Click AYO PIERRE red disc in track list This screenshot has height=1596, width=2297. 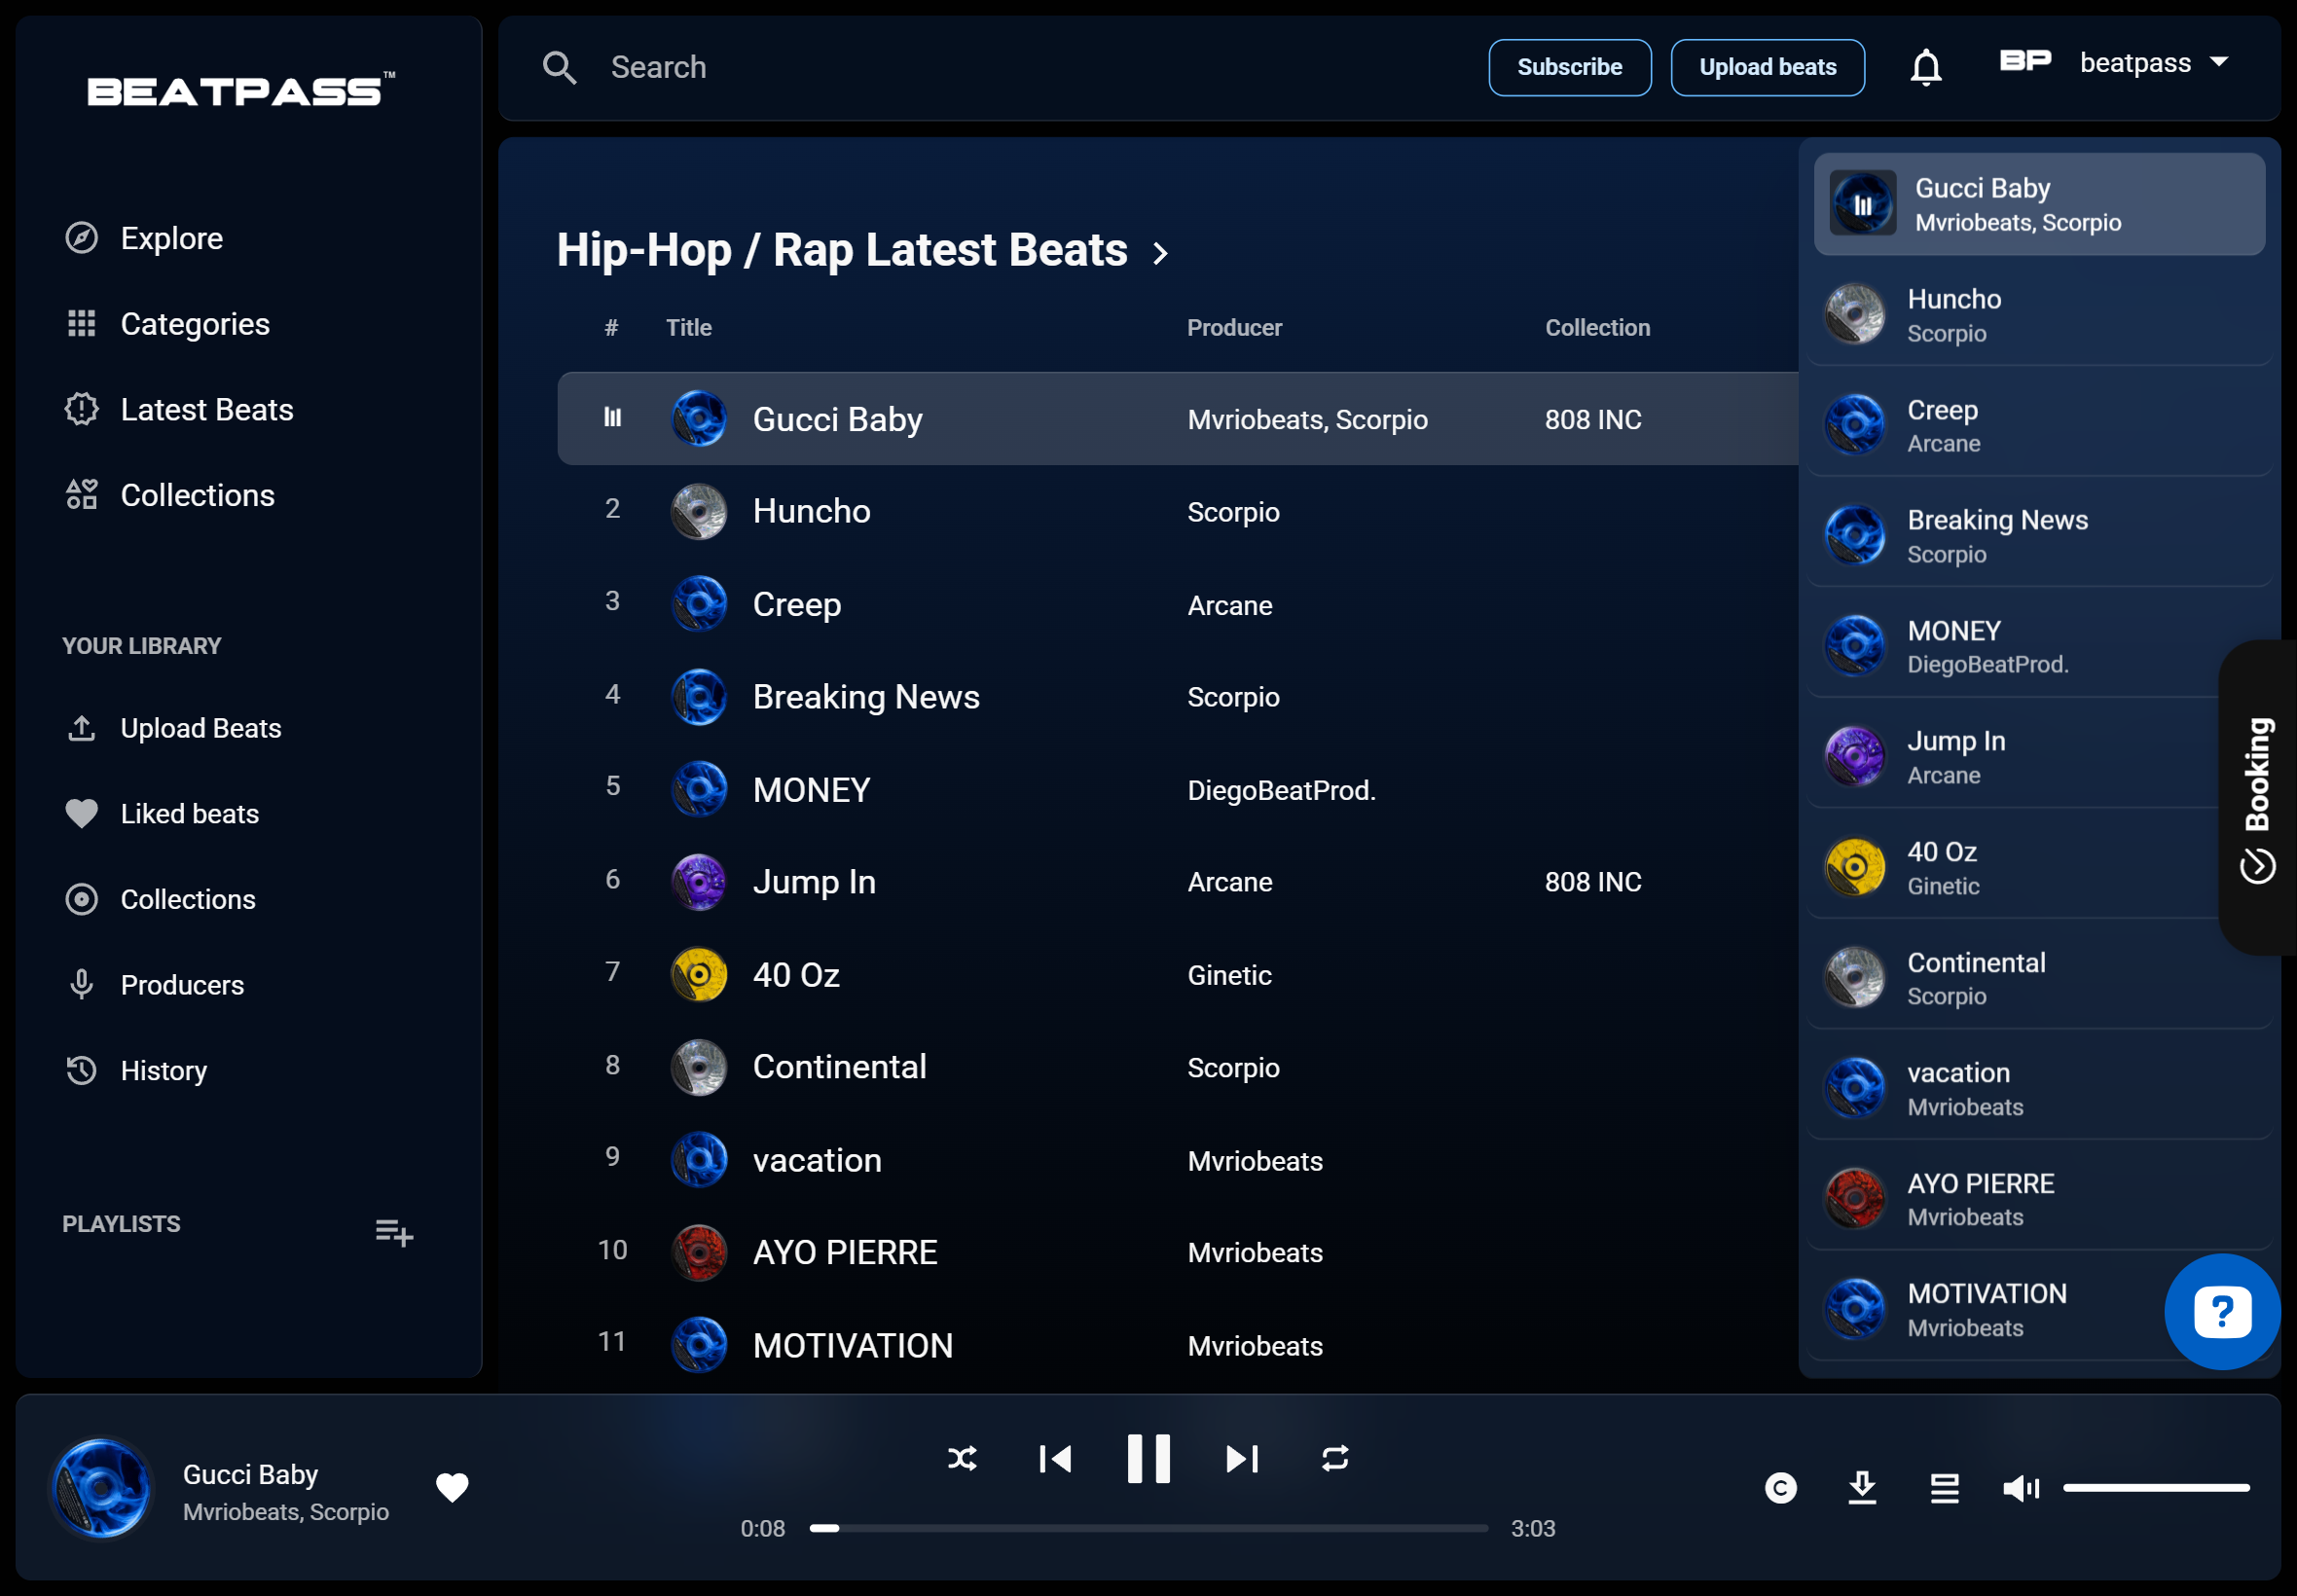pos(699,1253)
